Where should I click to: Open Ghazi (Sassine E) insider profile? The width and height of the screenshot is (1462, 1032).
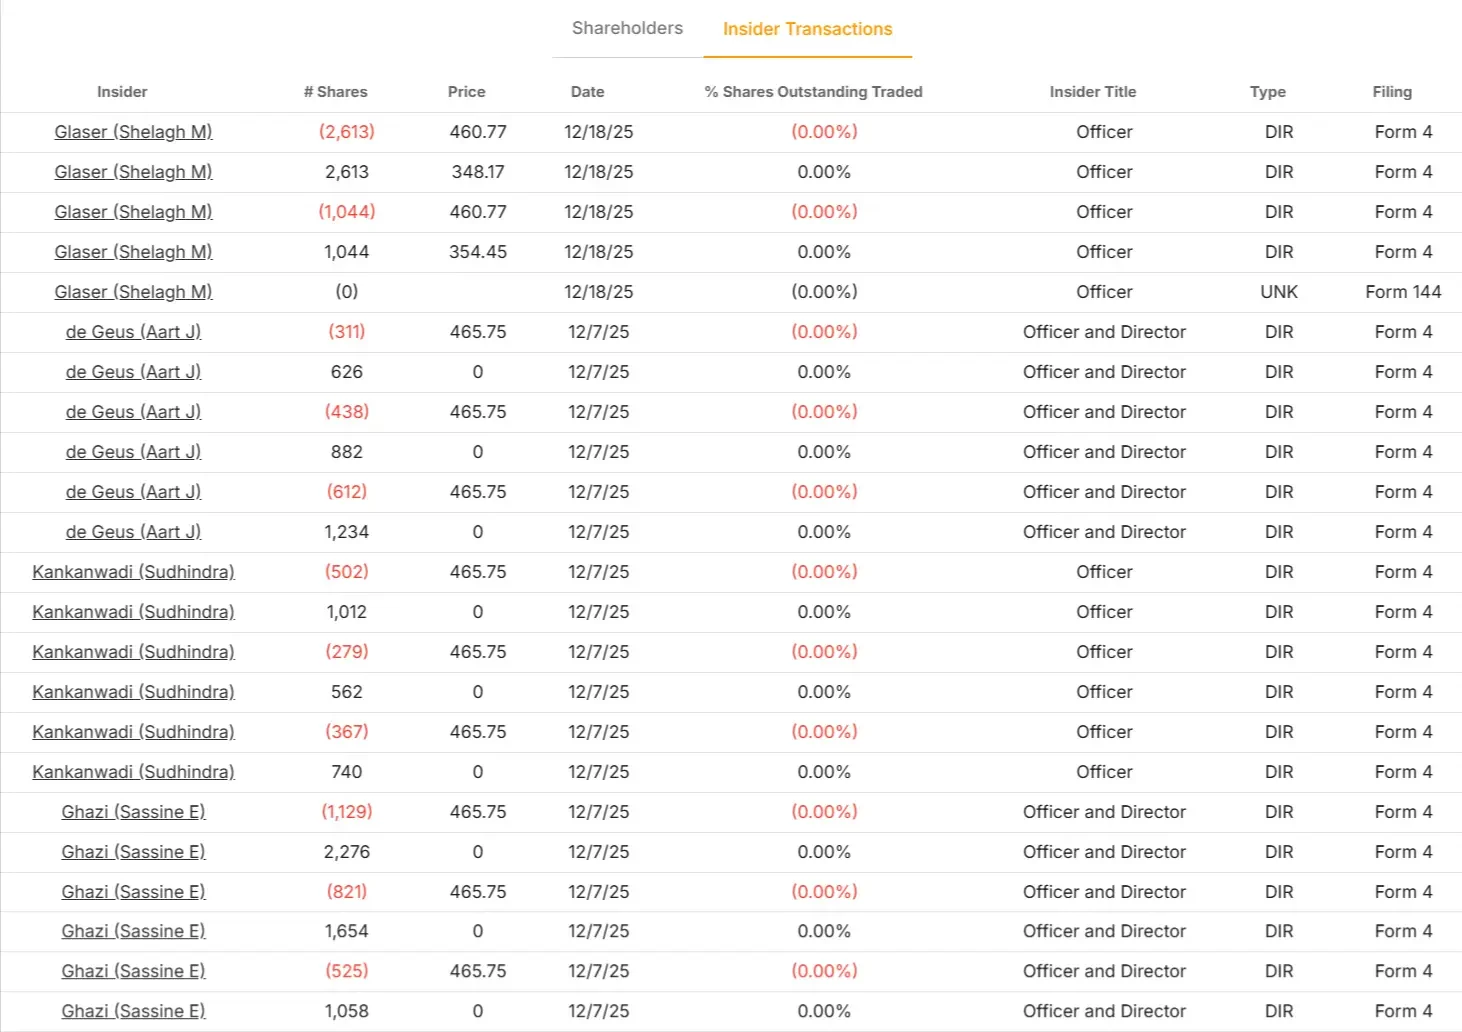click(133, 811)
